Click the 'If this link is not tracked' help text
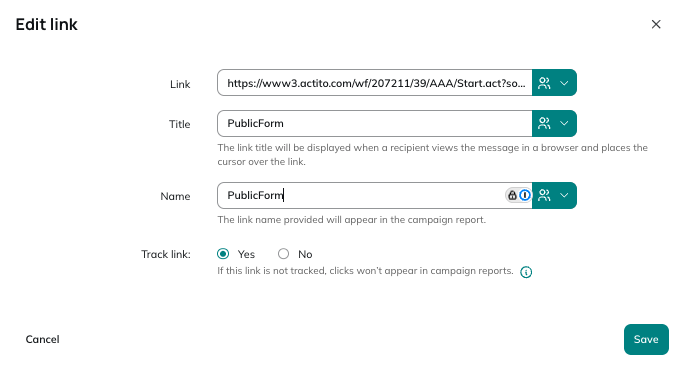 click(365, 271)
